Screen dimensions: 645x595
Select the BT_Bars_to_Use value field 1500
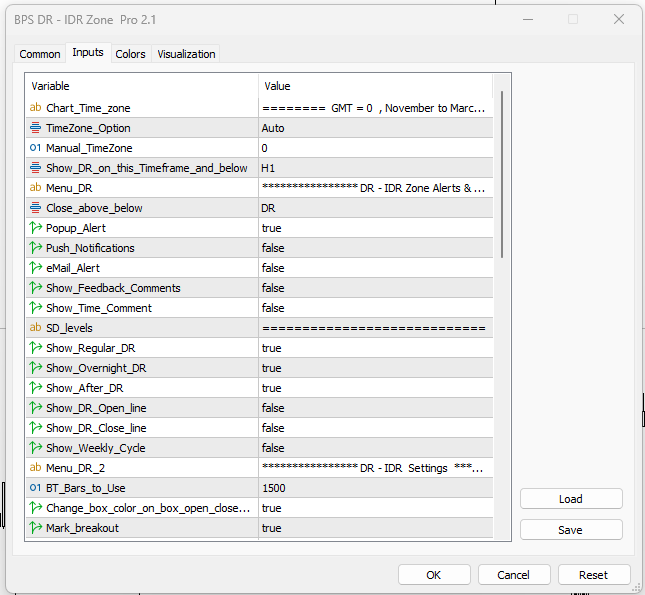[375, 488]
